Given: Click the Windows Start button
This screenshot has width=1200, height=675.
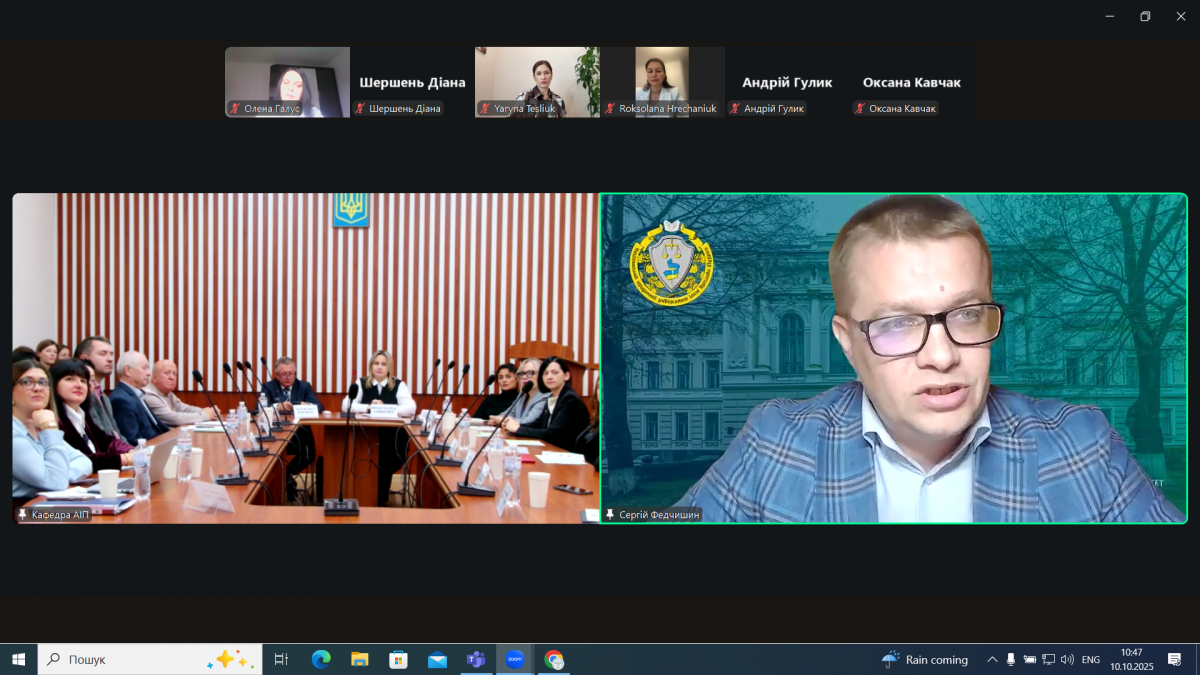Looking at the screenshot, I should coord(18,659).
